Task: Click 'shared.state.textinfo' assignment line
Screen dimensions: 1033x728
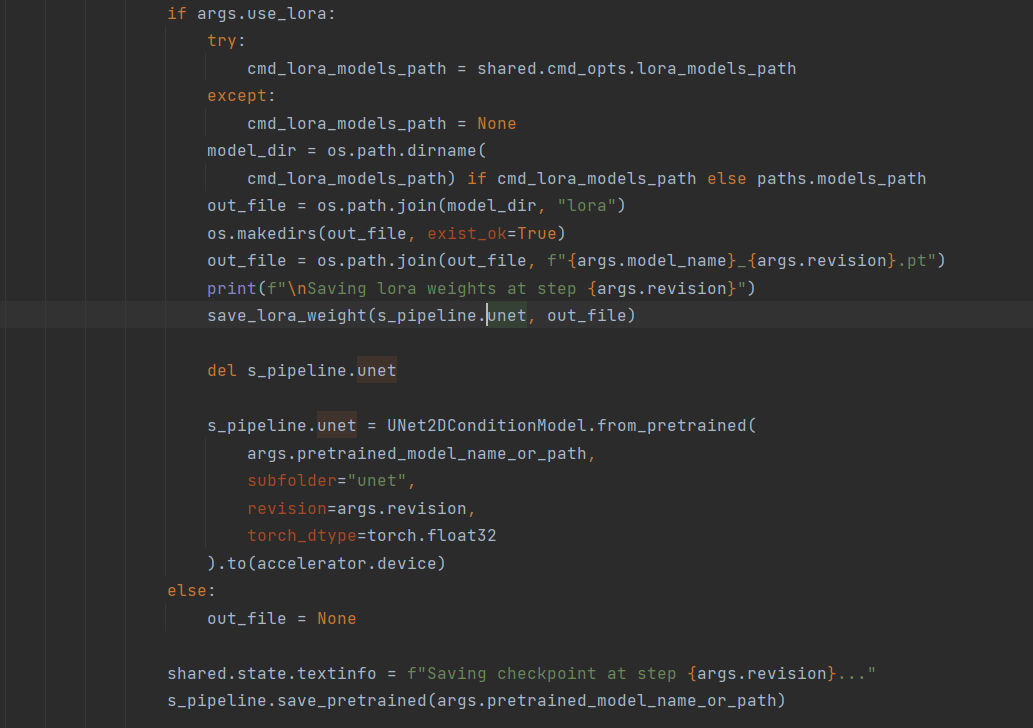Action: [521, 673]
